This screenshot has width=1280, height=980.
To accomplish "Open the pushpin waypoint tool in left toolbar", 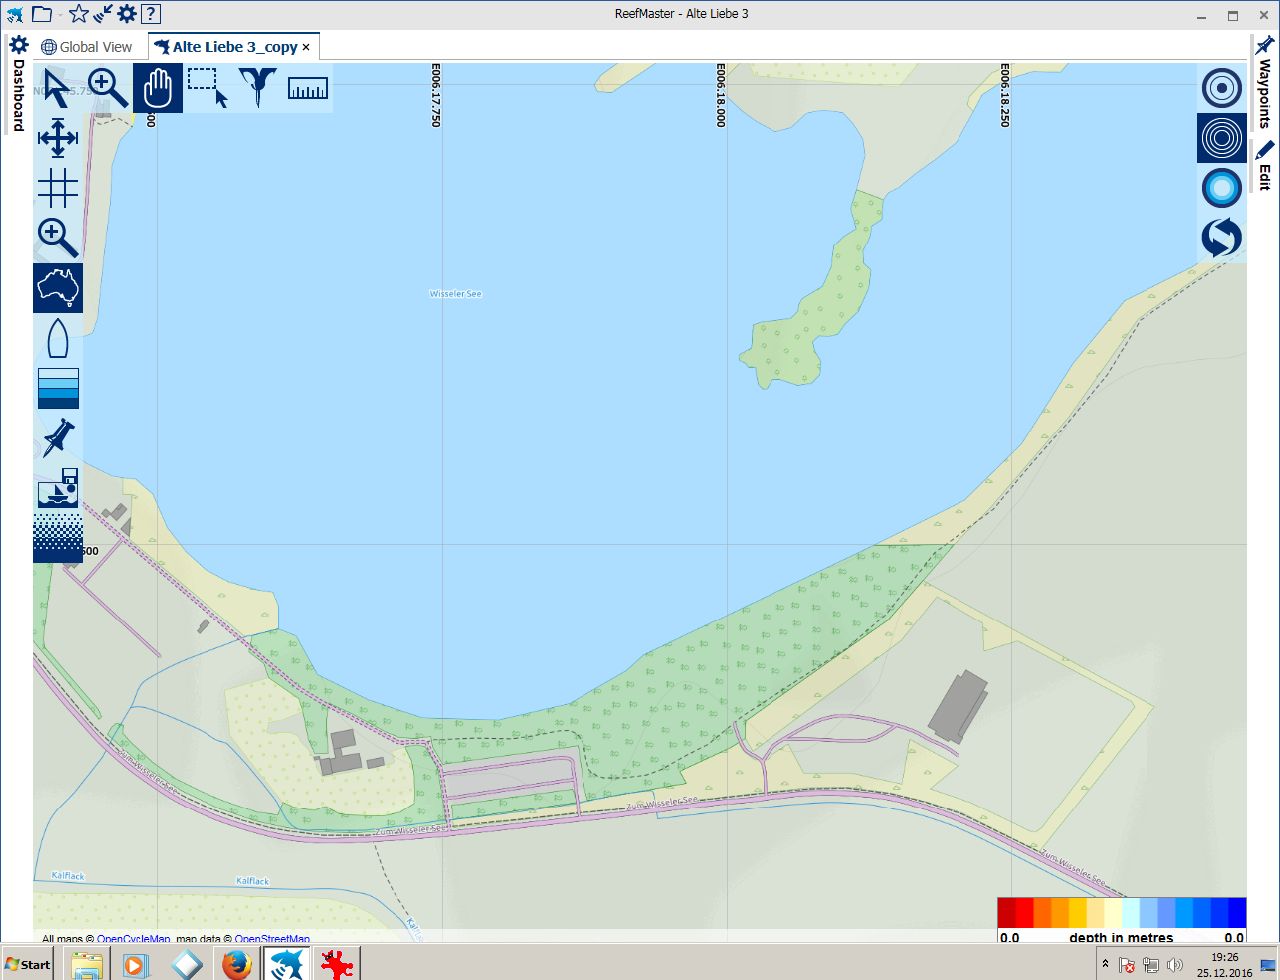I will tap(58, 438).
